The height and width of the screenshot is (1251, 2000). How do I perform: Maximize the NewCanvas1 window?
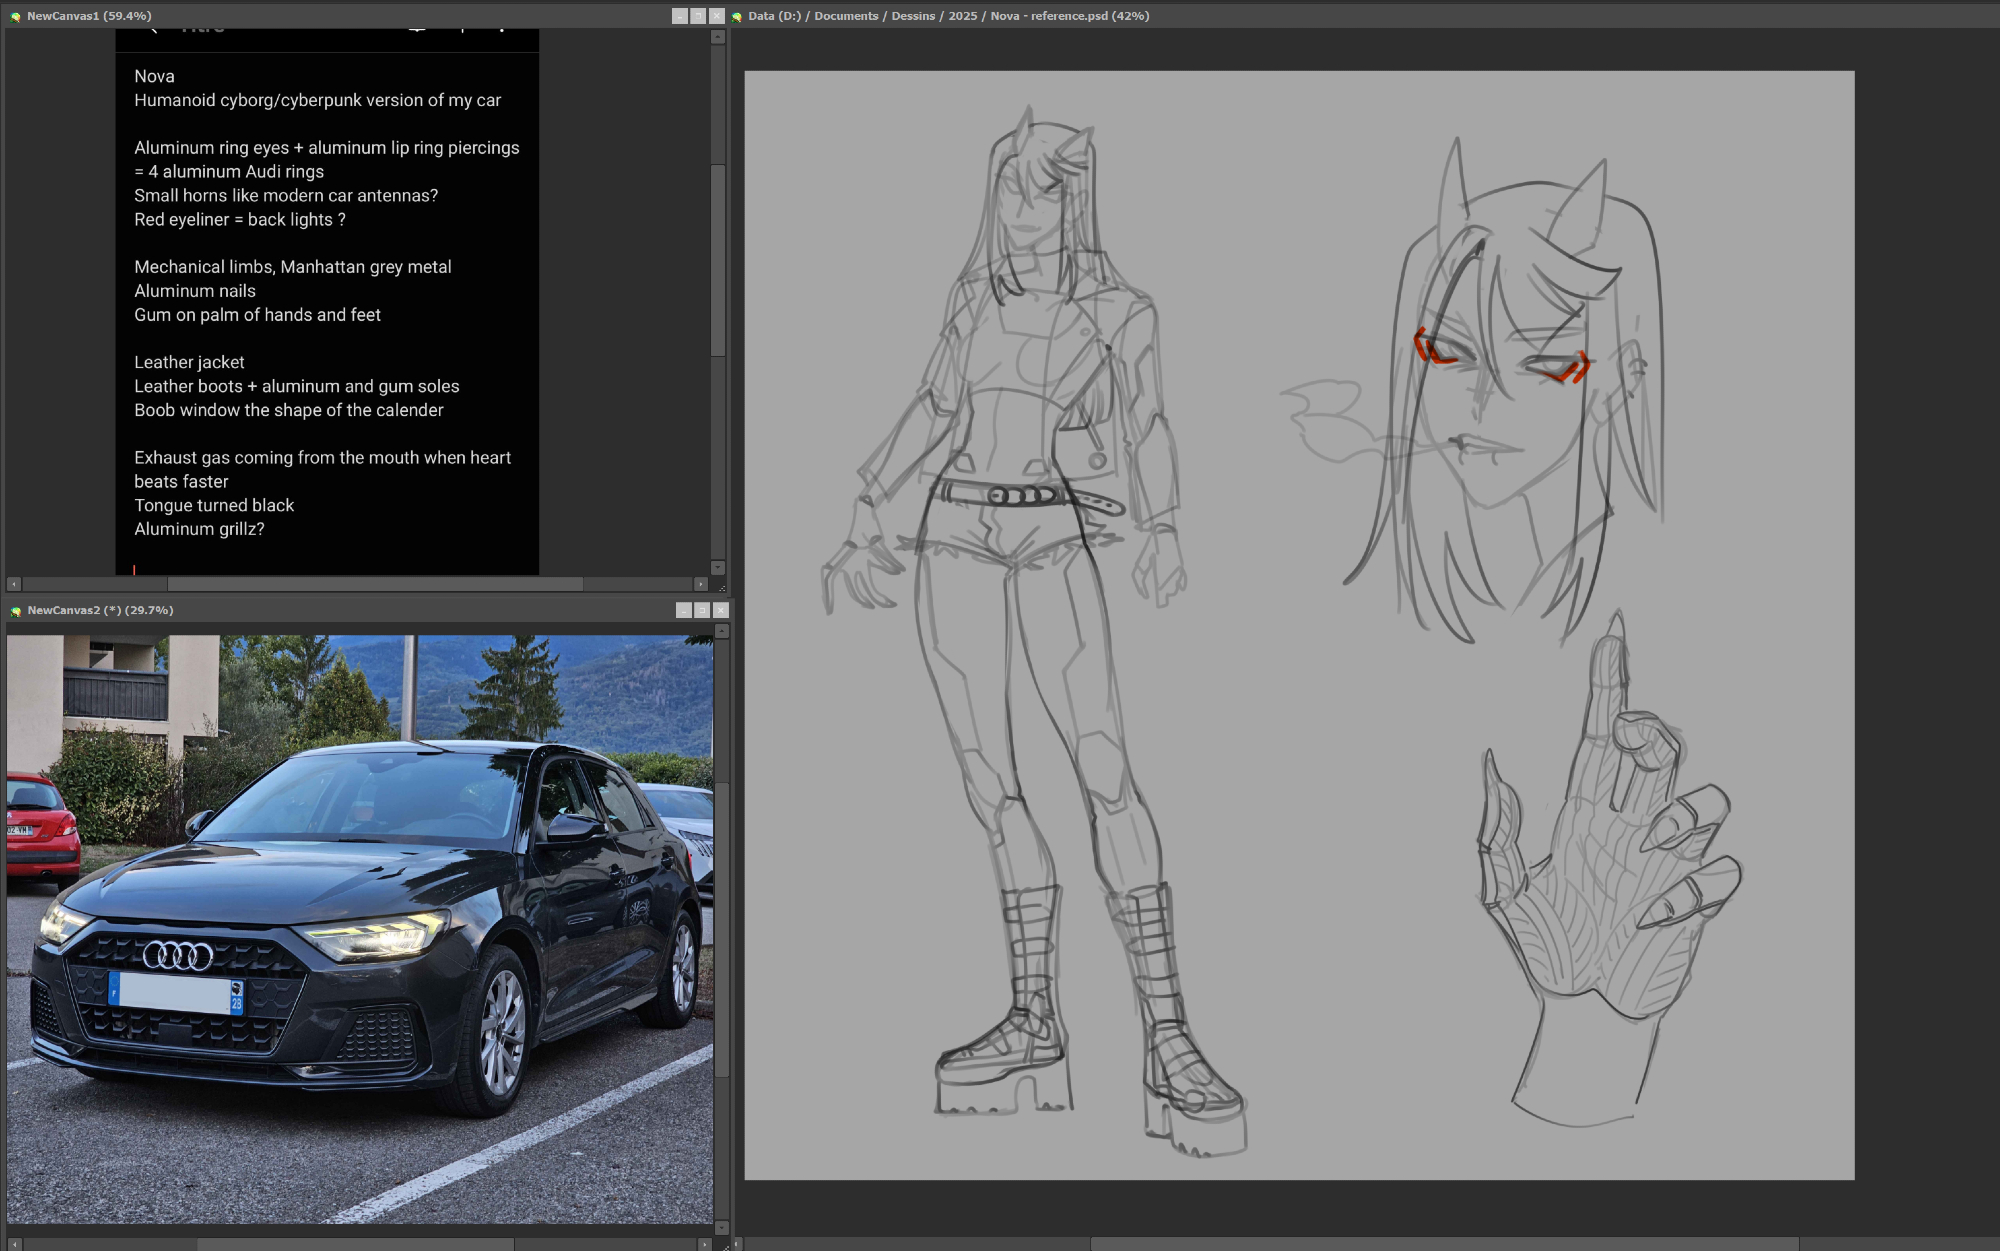click(x=698, y=16)
